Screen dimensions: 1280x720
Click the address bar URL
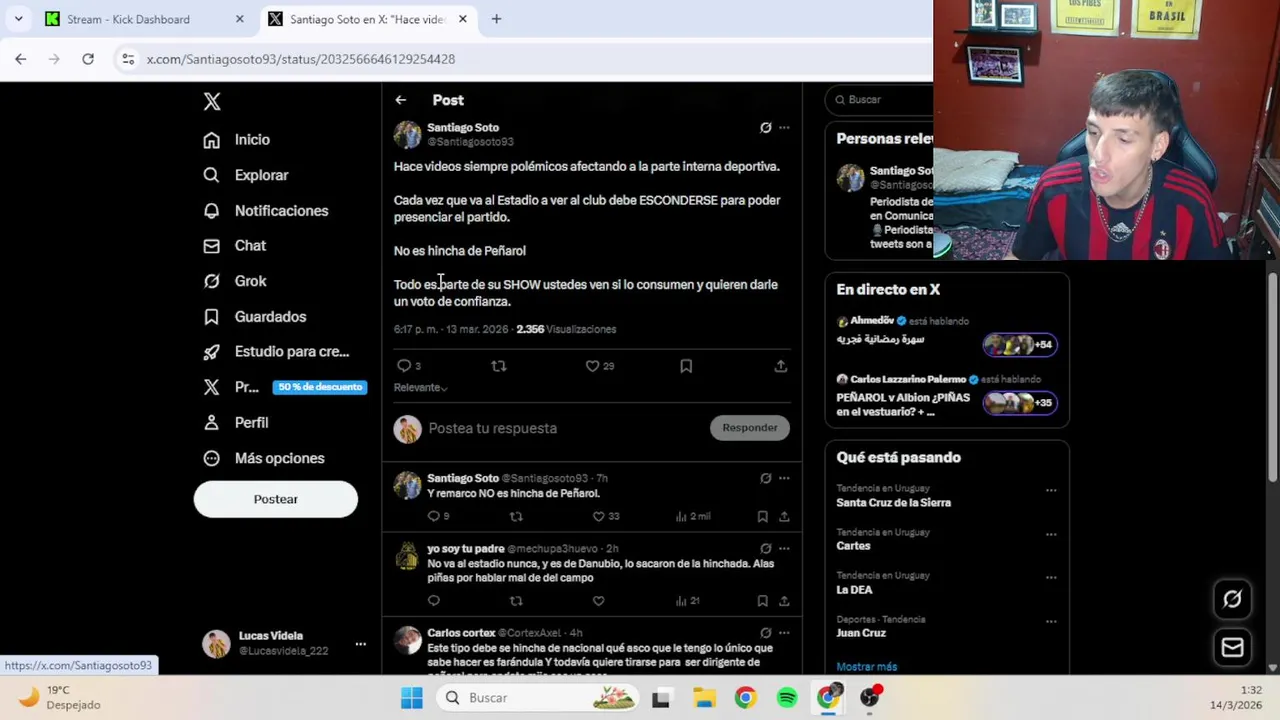(x=300, y=59)
